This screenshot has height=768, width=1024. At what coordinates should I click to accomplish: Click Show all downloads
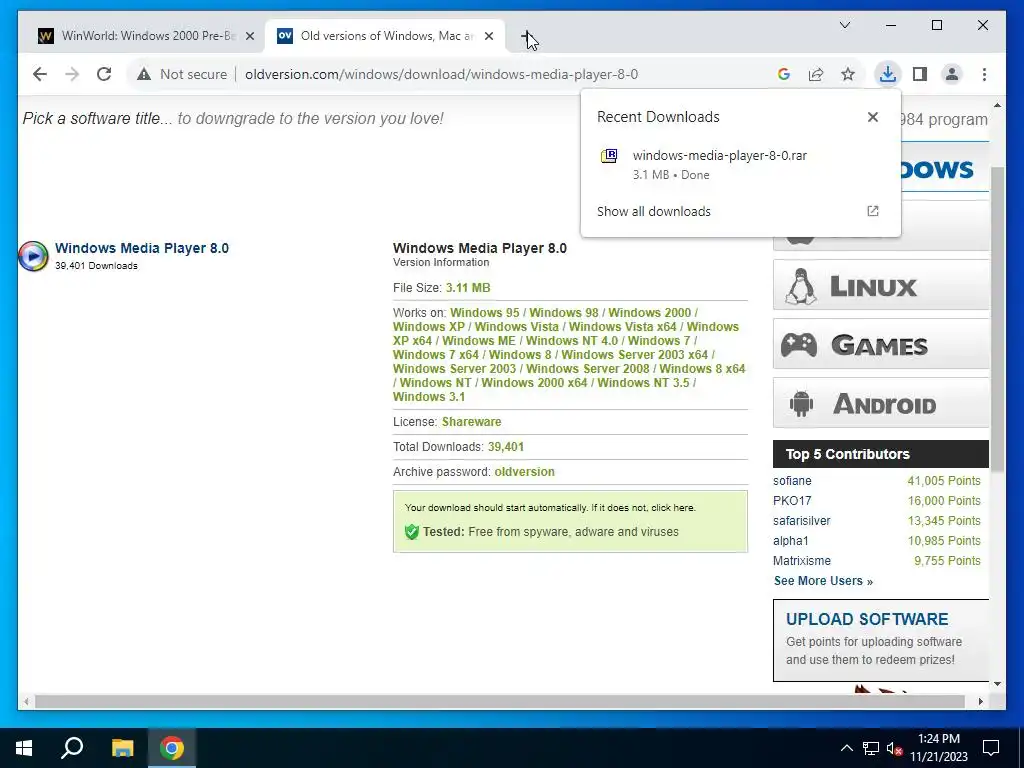[654, 212]
